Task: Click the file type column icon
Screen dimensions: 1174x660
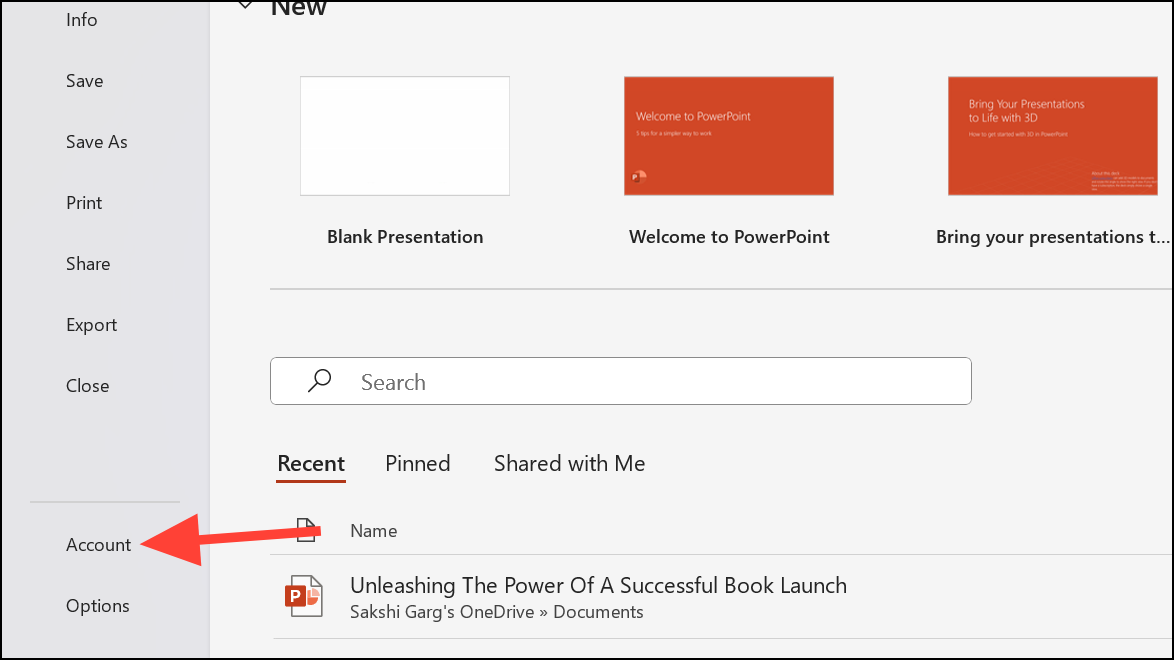Action: click(x=306, y=530)
